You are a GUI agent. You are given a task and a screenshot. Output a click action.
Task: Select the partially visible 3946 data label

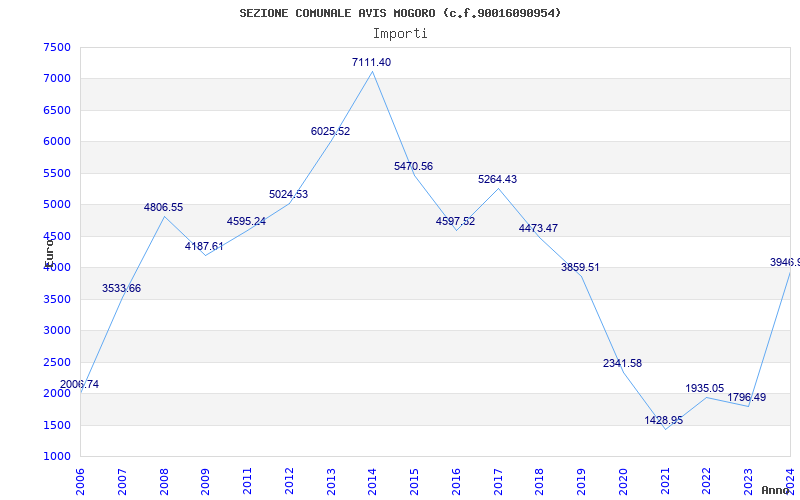click(x=785, y=262)
